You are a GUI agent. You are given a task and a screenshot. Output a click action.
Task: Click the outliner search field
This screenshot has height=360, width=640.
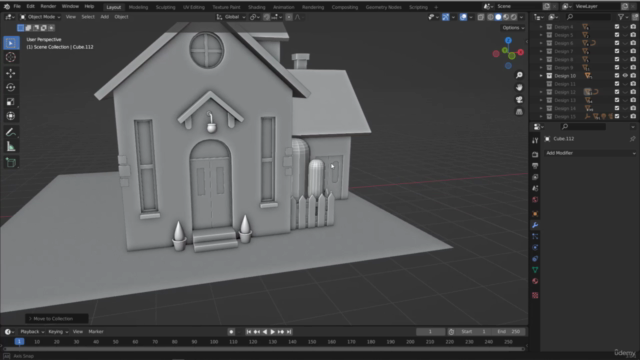[x=588, y=17]
